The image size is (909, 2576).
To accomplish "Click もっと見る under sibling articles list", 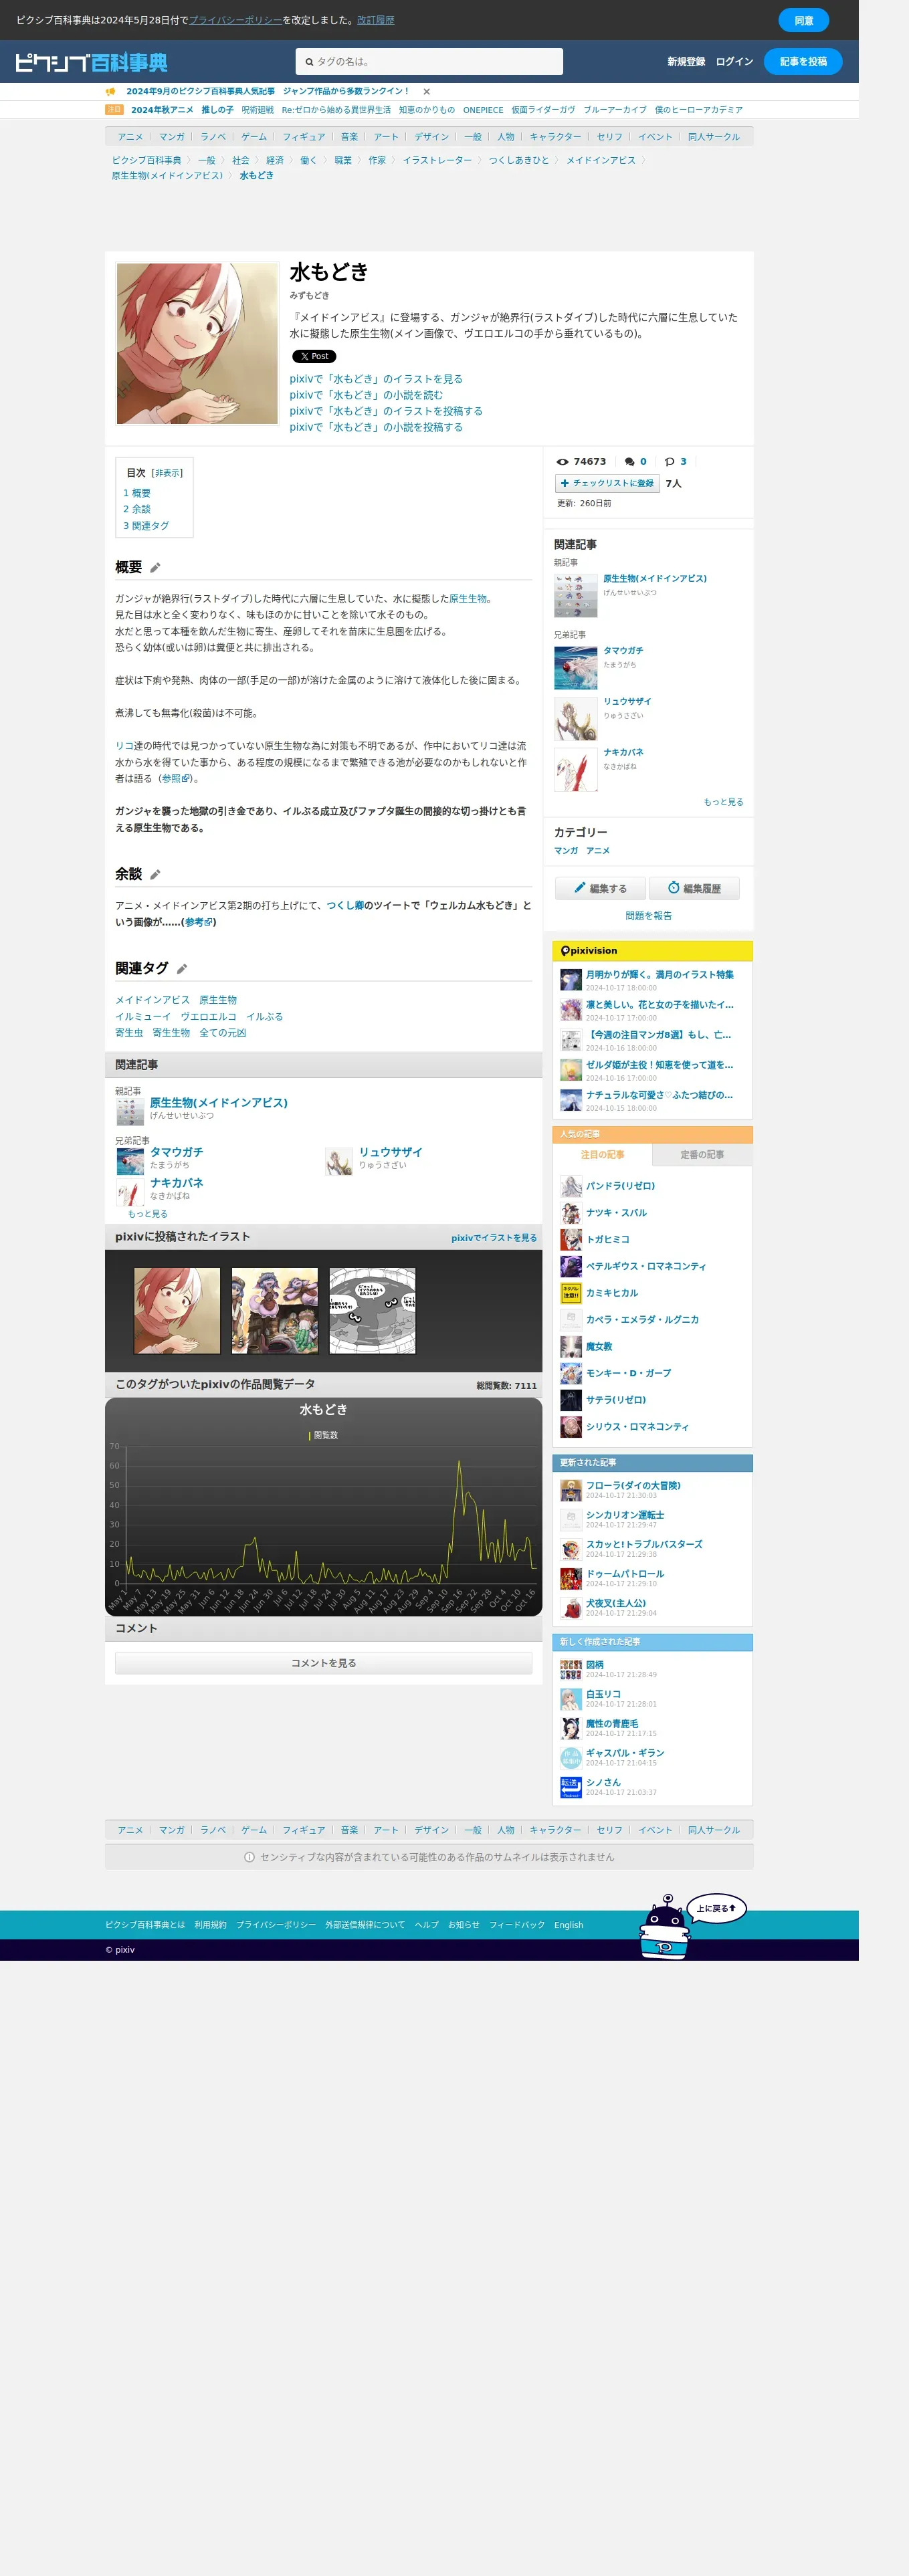I will tap(147, 1214).
